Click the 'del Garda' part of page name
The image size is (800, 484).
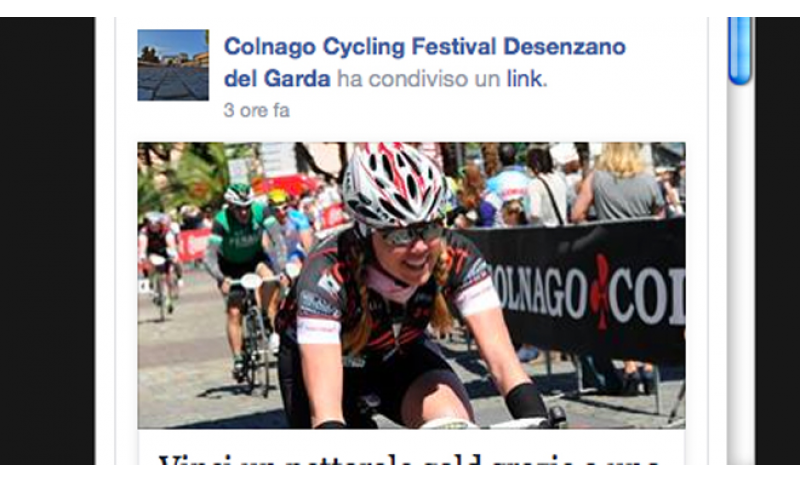[x=277, y=79]
